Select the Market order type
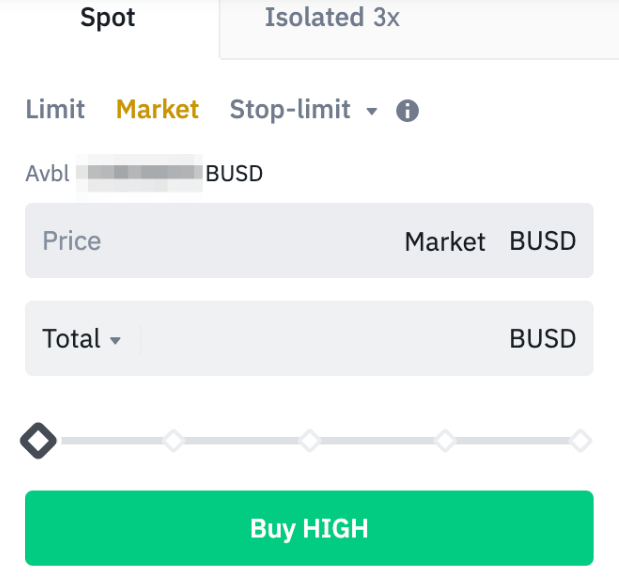Screen dimensions: 619x580 [x=158, y=109]
